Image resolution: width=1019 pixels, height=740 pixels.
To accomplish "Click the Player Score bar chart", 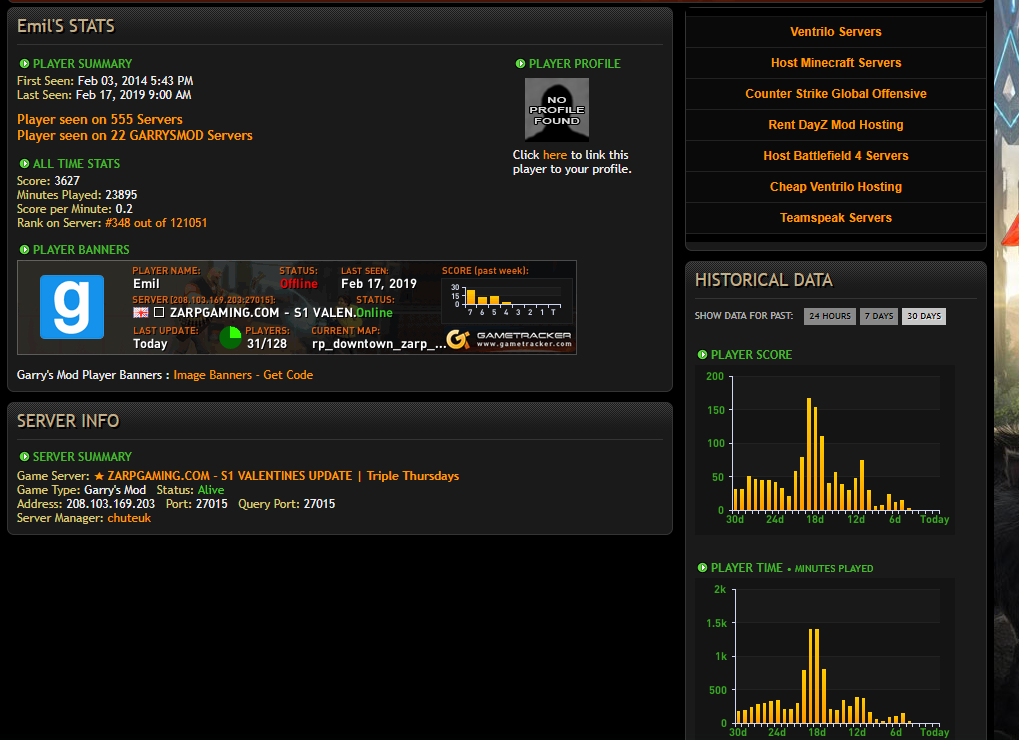I will tap(825, 448).
